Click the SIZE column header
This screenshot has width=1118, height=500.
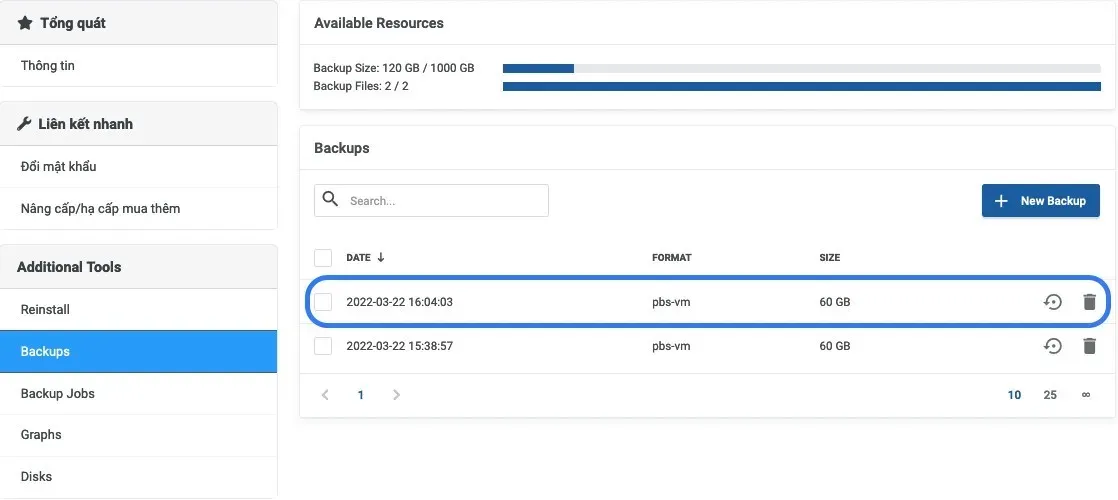[x=830, y=257]
